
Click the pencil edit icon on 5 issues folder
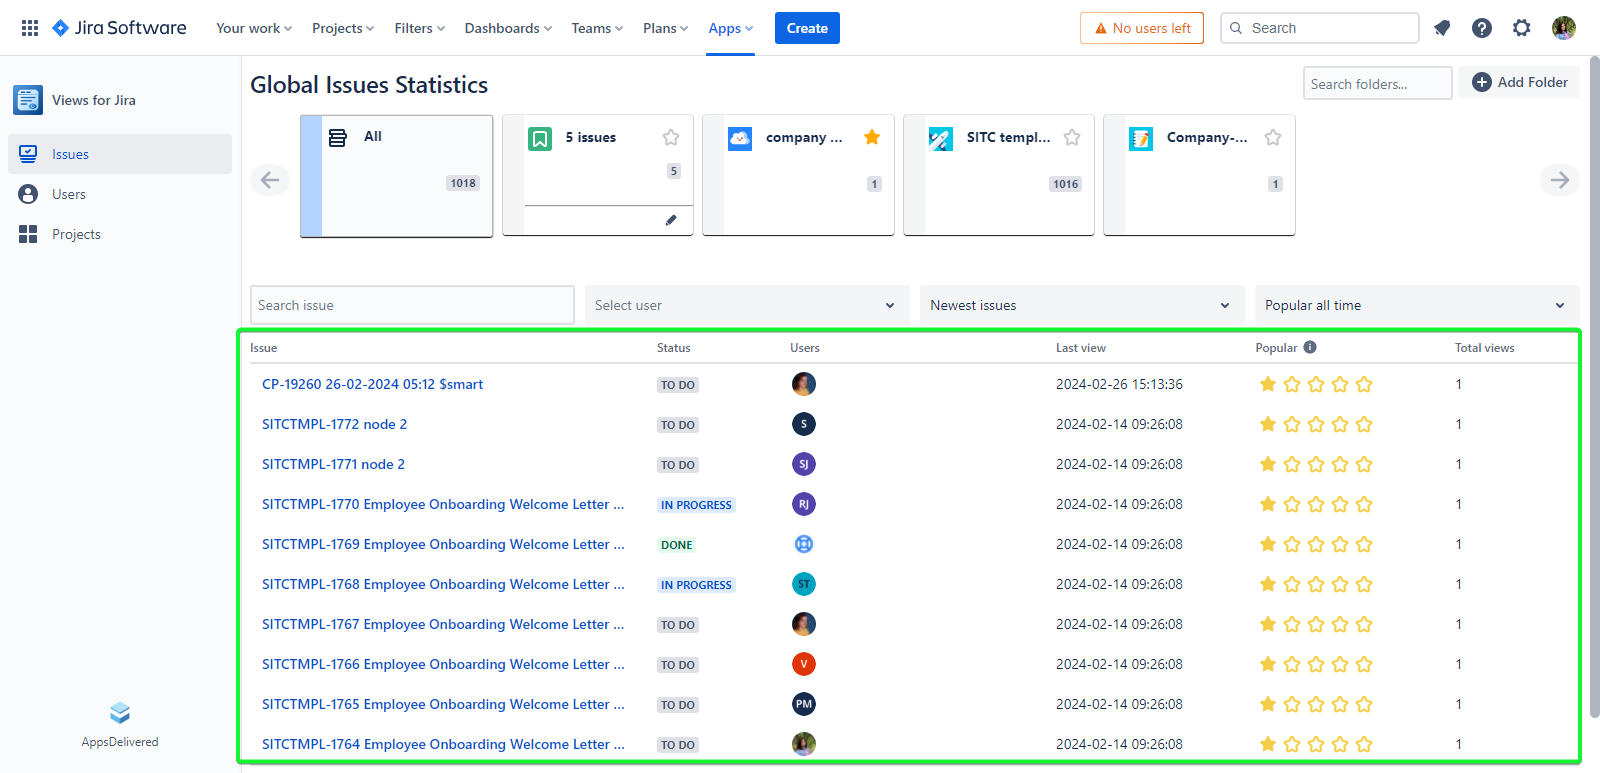tap(671, 220)
